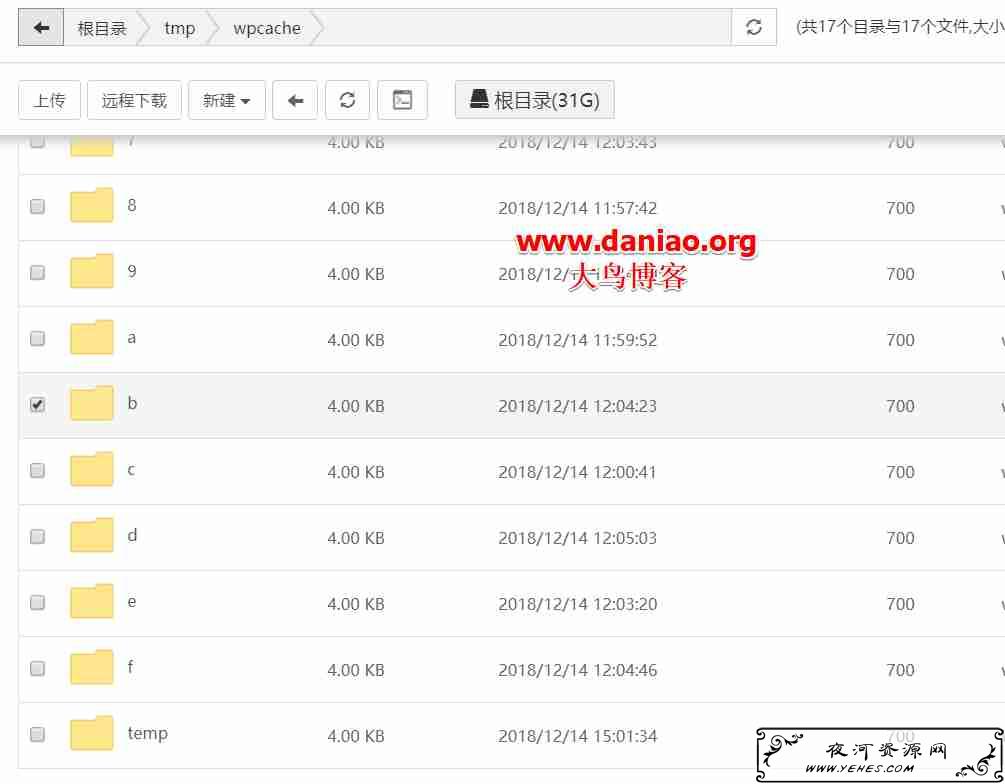Click the toolbar back arrow button
This screenshot has height=784, width=1005.
295,100
